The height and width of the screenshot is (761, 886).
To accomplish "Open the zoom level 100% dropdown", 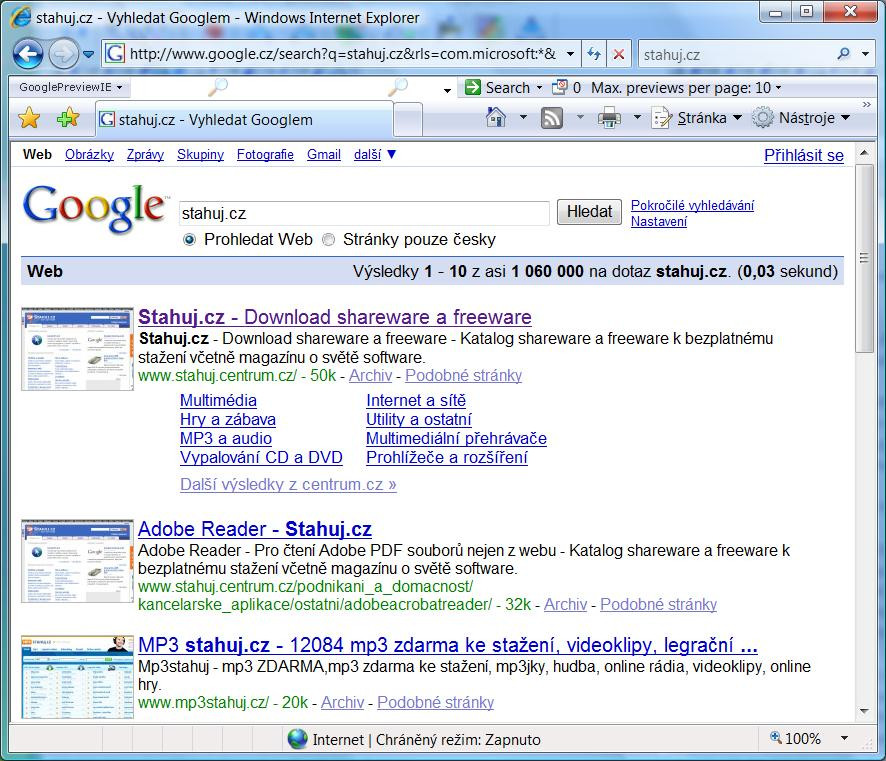I will point(845,738).
